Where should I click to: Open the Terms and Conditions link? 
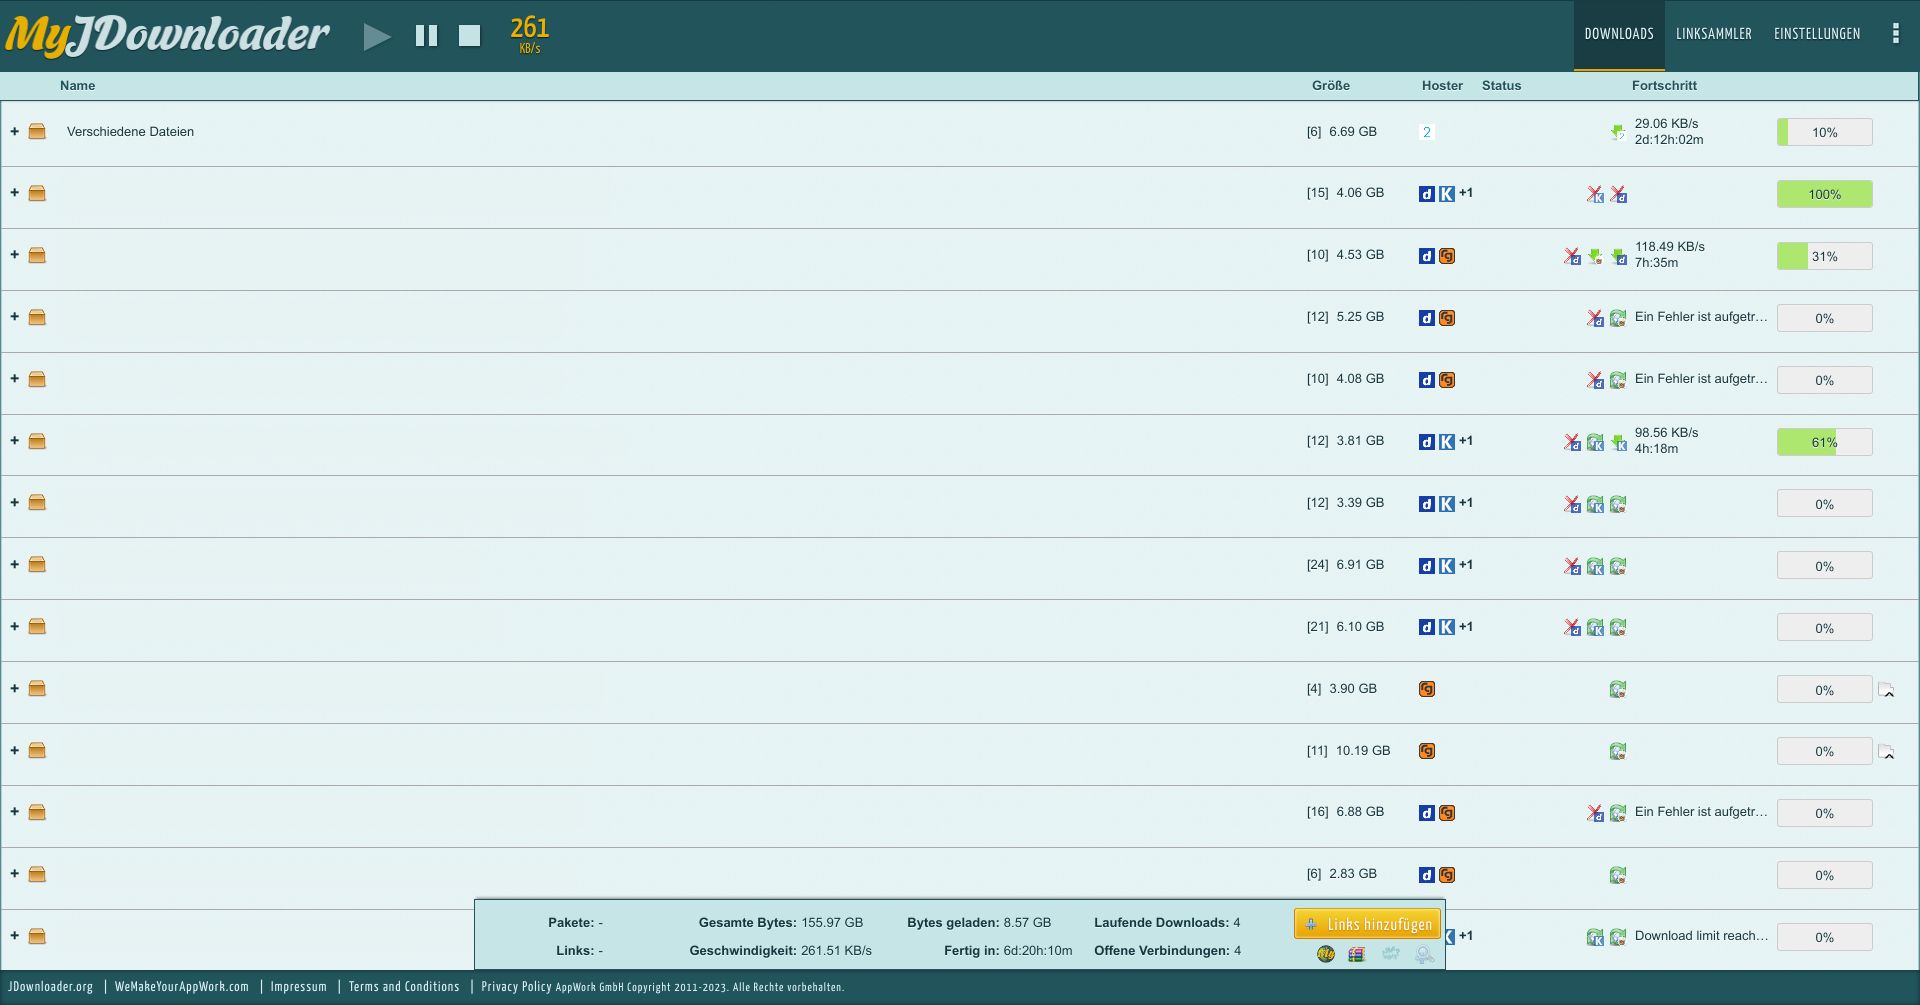[x=404, y=987]
